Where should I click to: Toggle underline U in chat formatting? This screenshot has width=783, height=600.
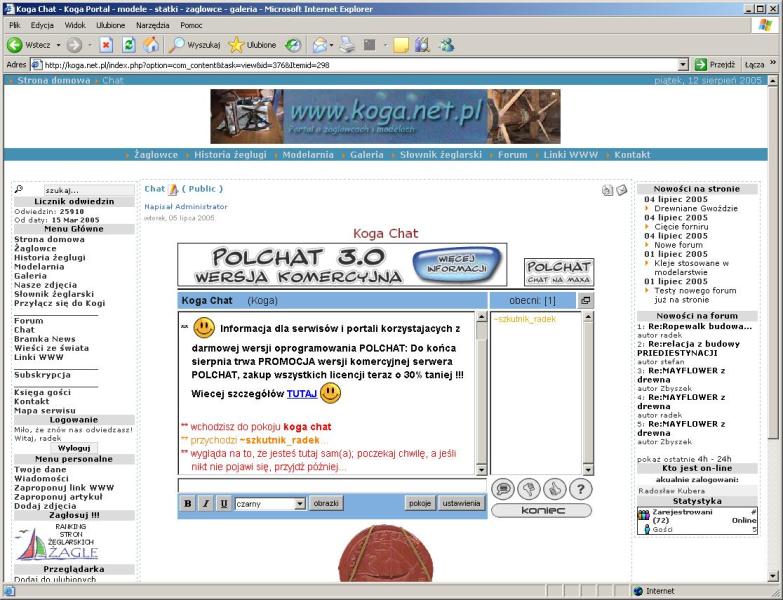tap(224, 503)
